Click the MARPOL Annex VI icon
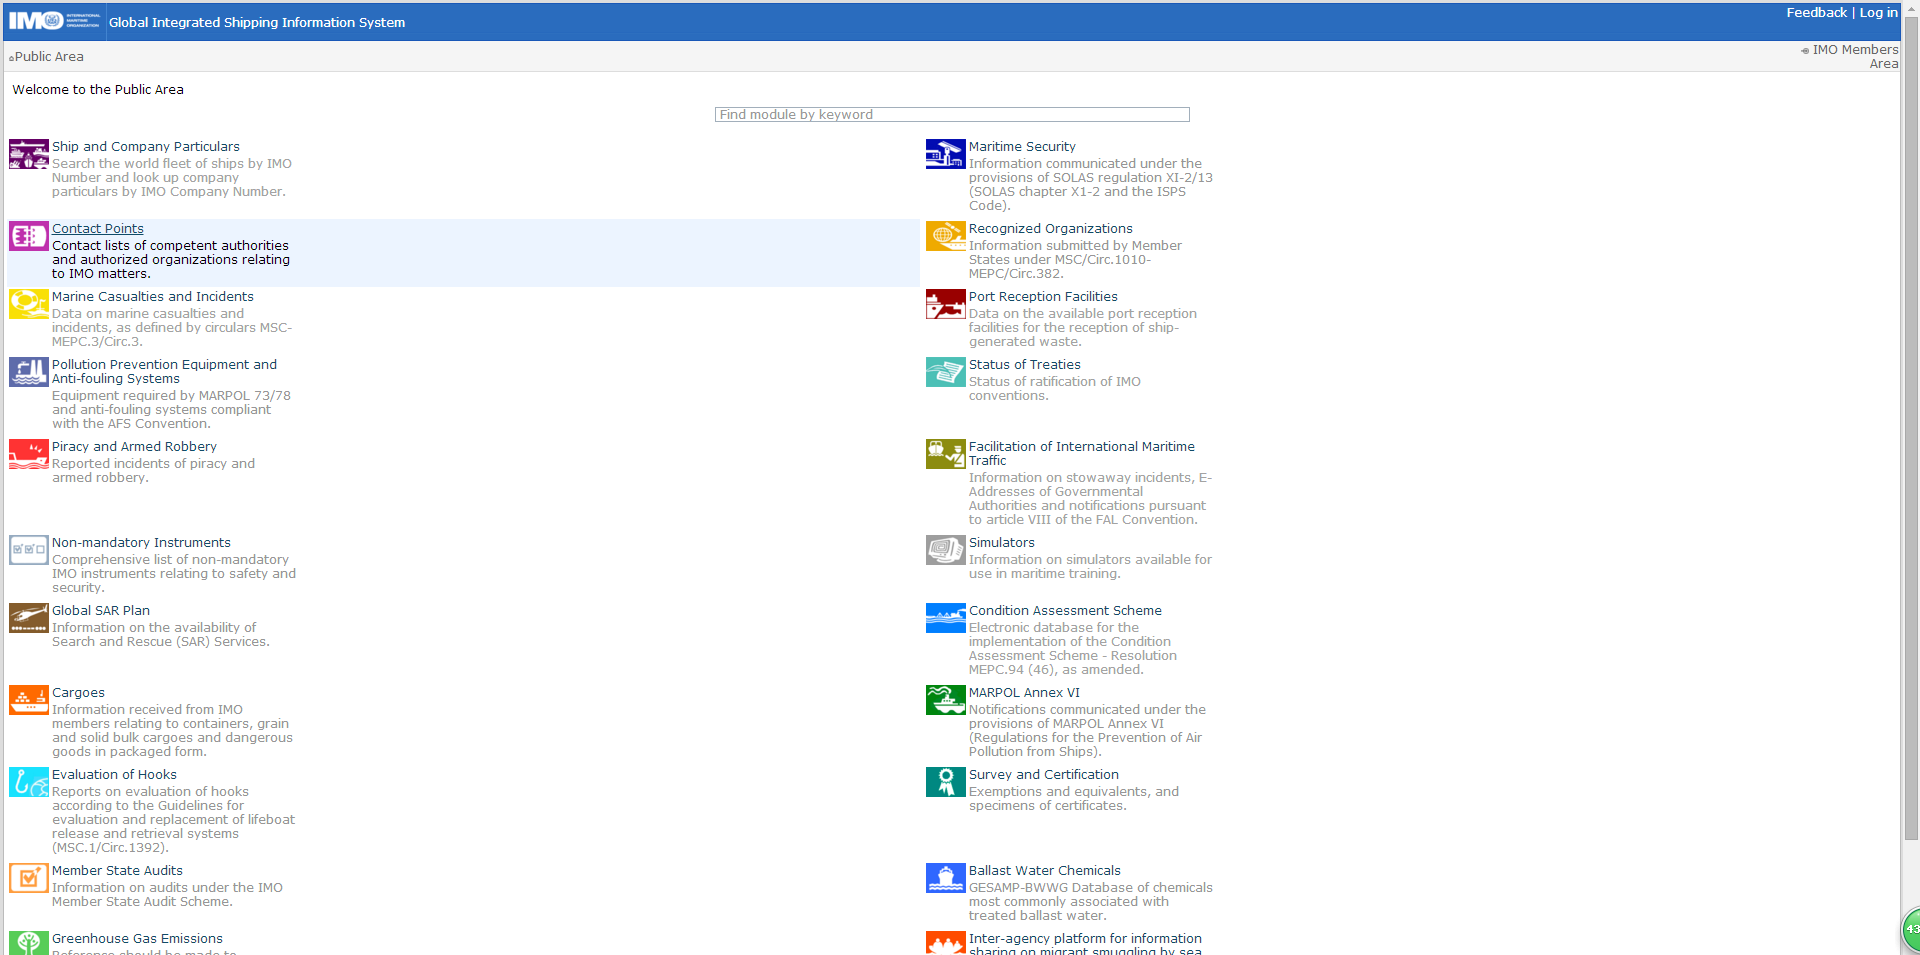 (946, 700)
